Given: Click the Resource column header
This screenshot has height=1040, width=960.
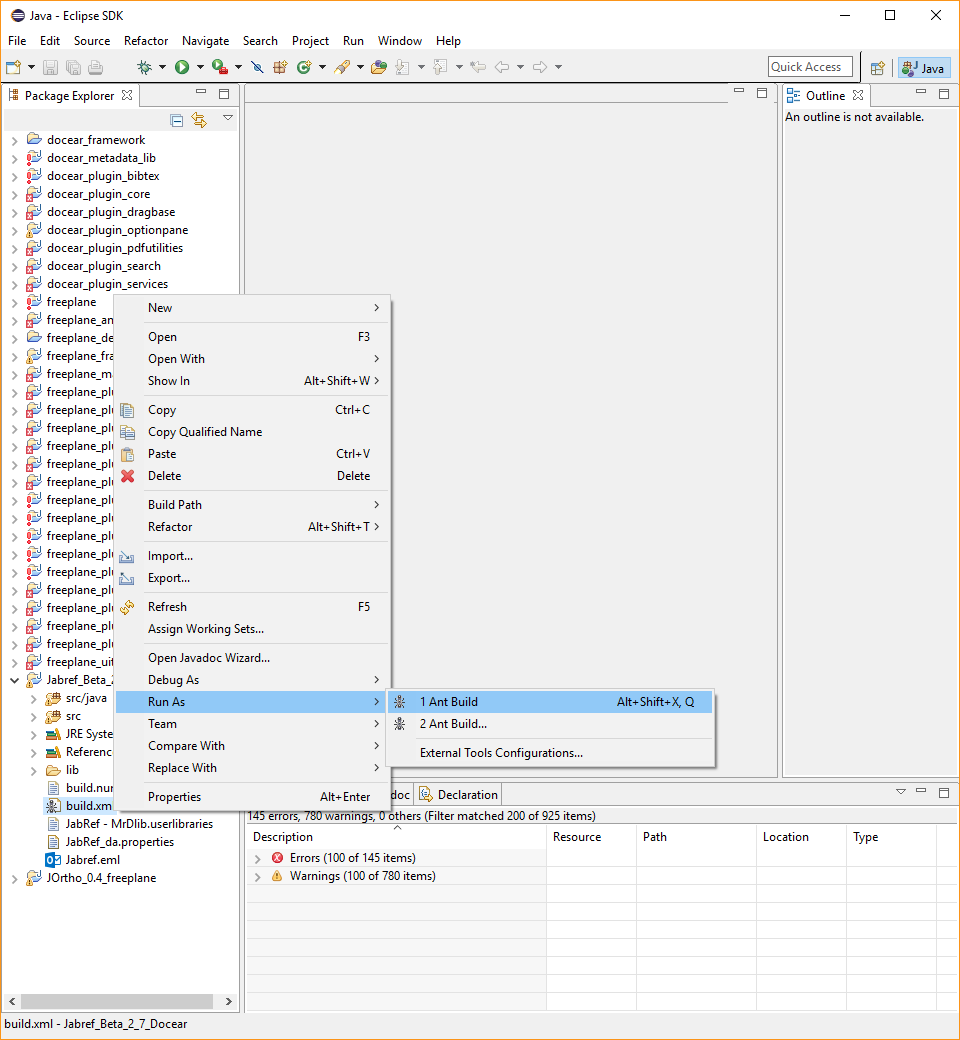Looking at the screenshot, I should pyautogui.click(x=590, y=837).
